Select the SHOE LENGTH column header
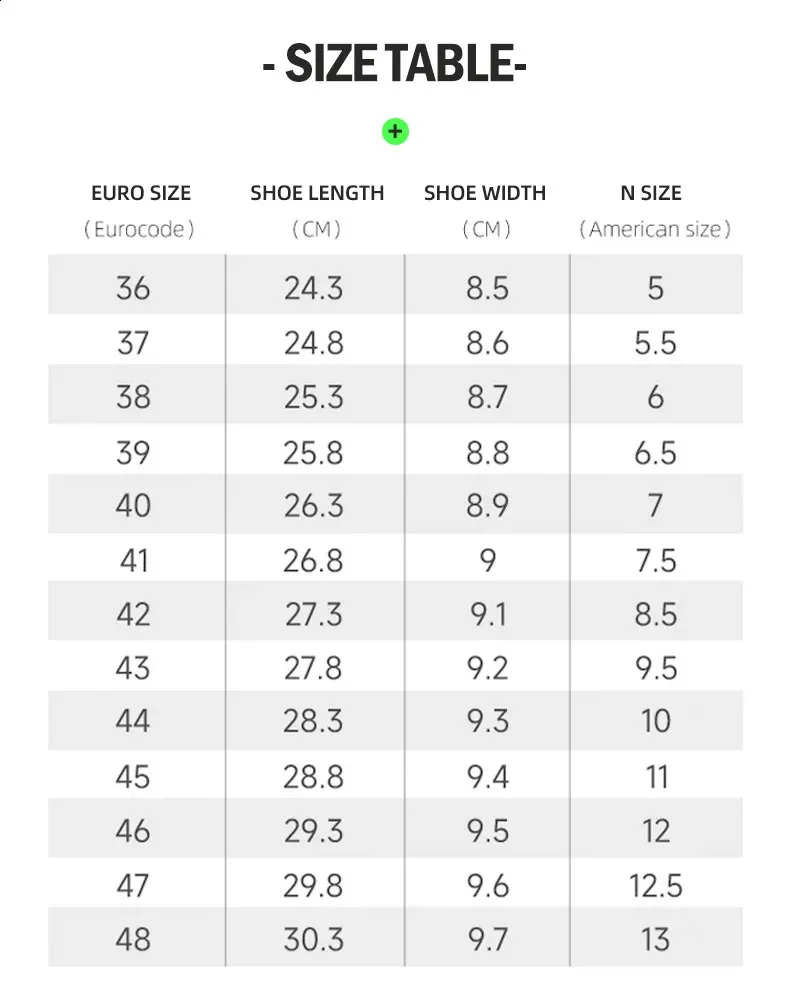The width and height of the screenshot is (790, 994). pyautogui.click(x=317, y=193)
